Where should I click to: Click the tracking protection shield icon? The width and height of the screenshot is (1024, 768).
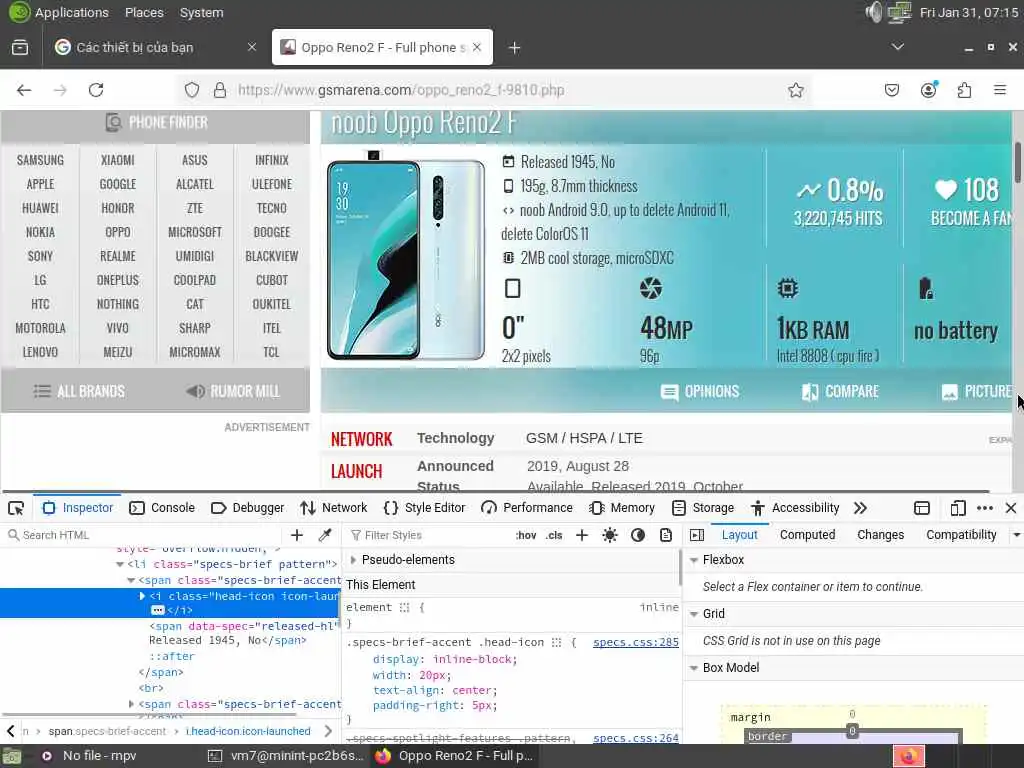[191, 90]
